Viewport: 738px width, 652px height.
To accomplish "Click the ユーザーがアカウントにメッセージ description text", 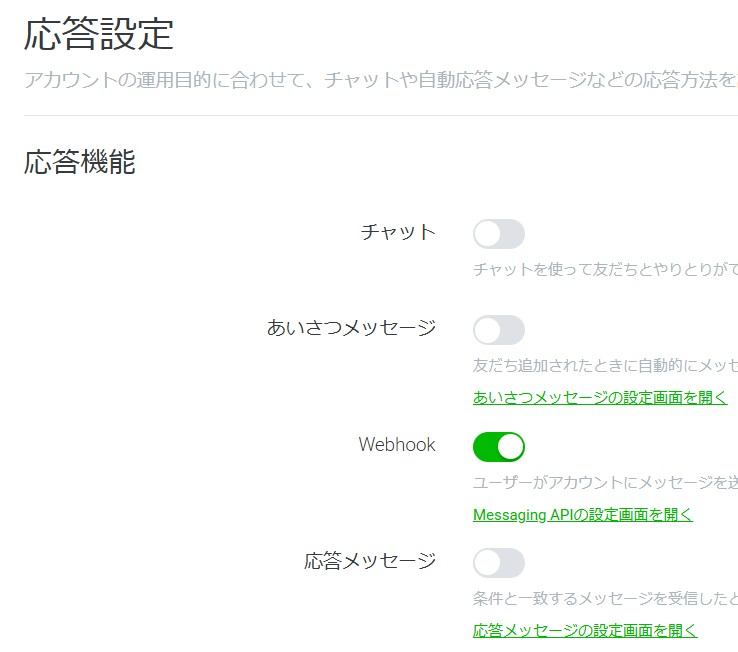I will click(x=605, y=483).
